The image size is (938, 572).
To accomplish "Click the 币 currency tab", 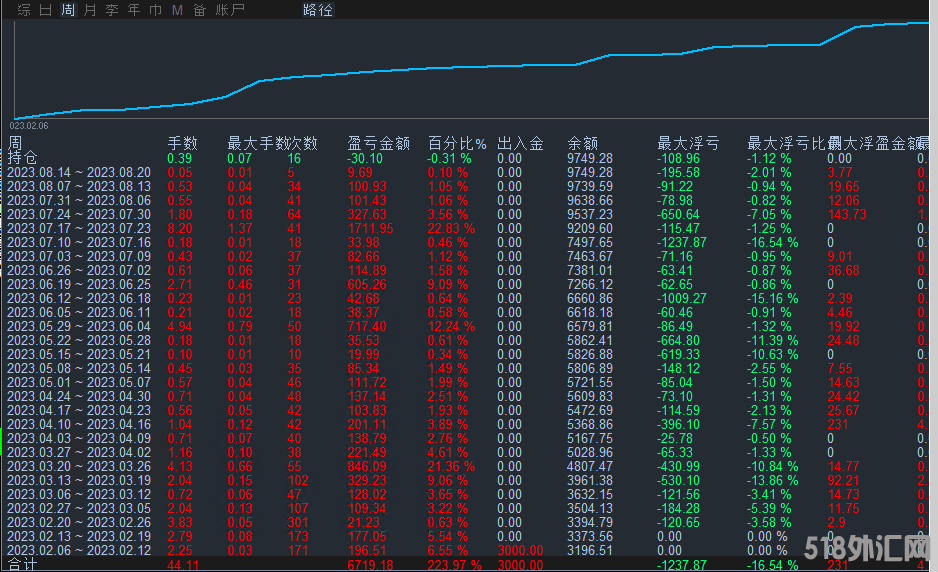I will coord(155,10).
